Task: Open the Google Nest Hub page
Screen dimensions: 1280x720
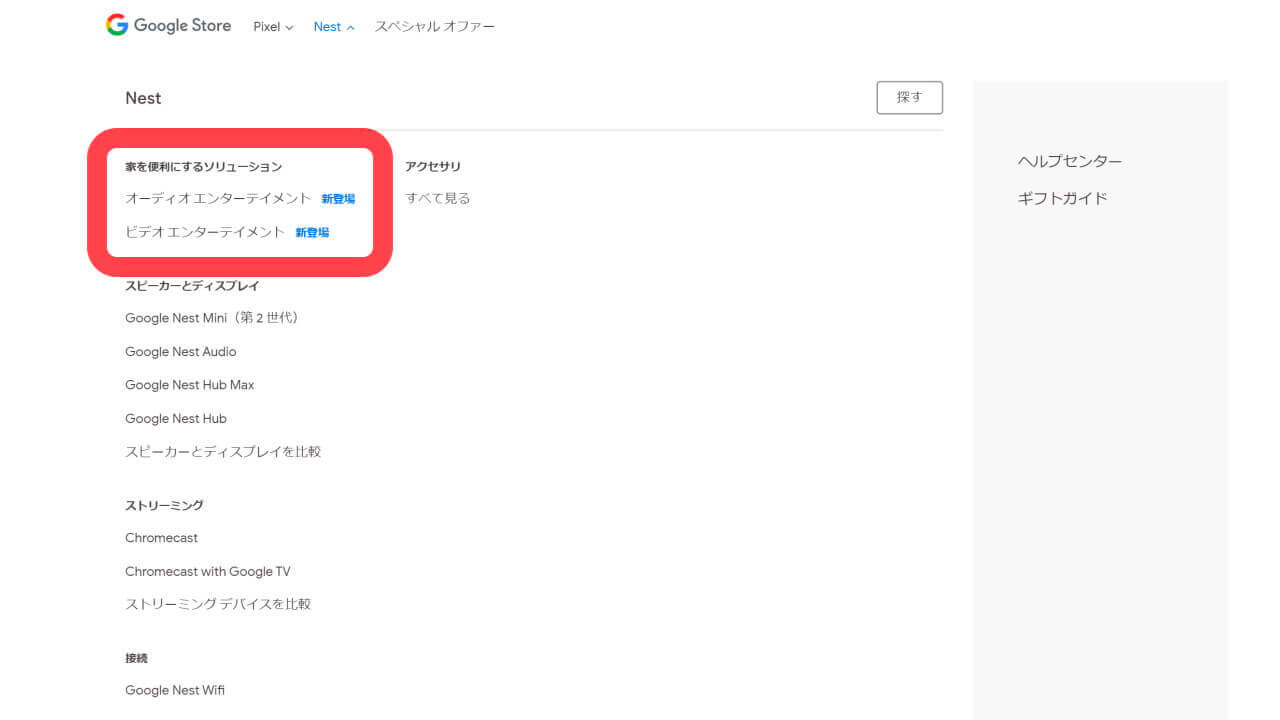Action: (x=176, y=418)
